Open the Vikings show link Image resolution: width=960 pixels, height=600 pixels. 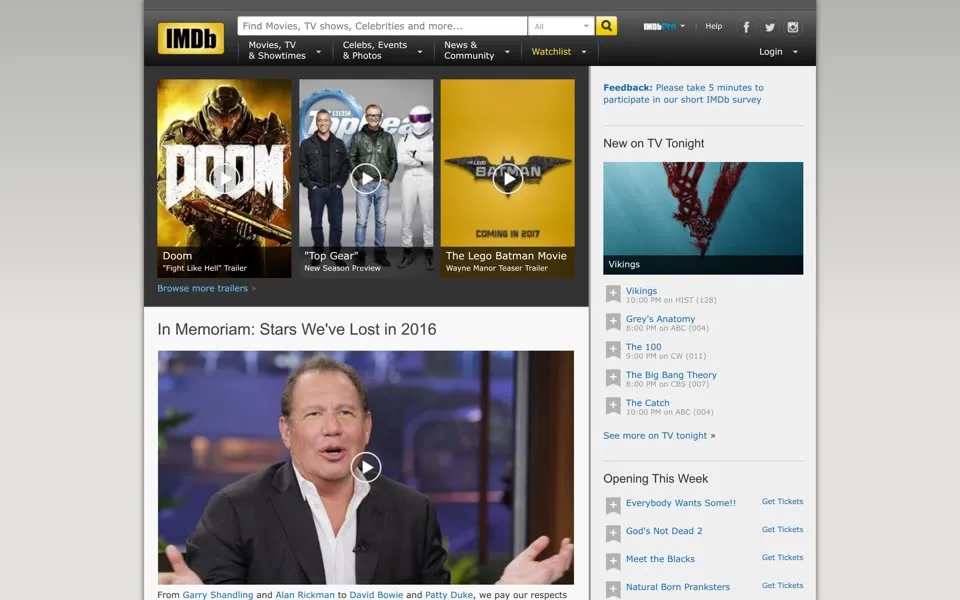click(641, 291)
